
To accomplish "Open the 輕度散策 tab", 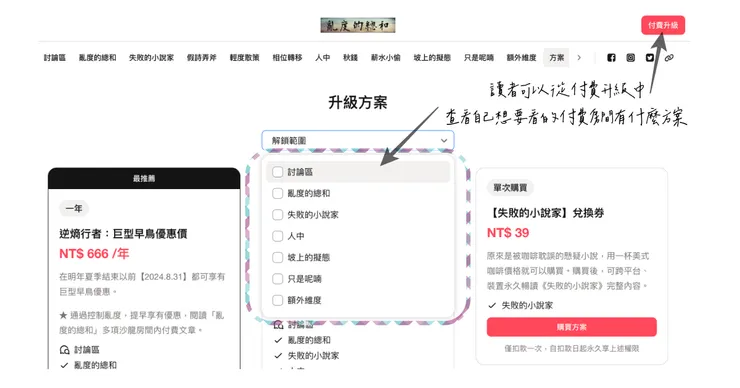I will 244,58.
